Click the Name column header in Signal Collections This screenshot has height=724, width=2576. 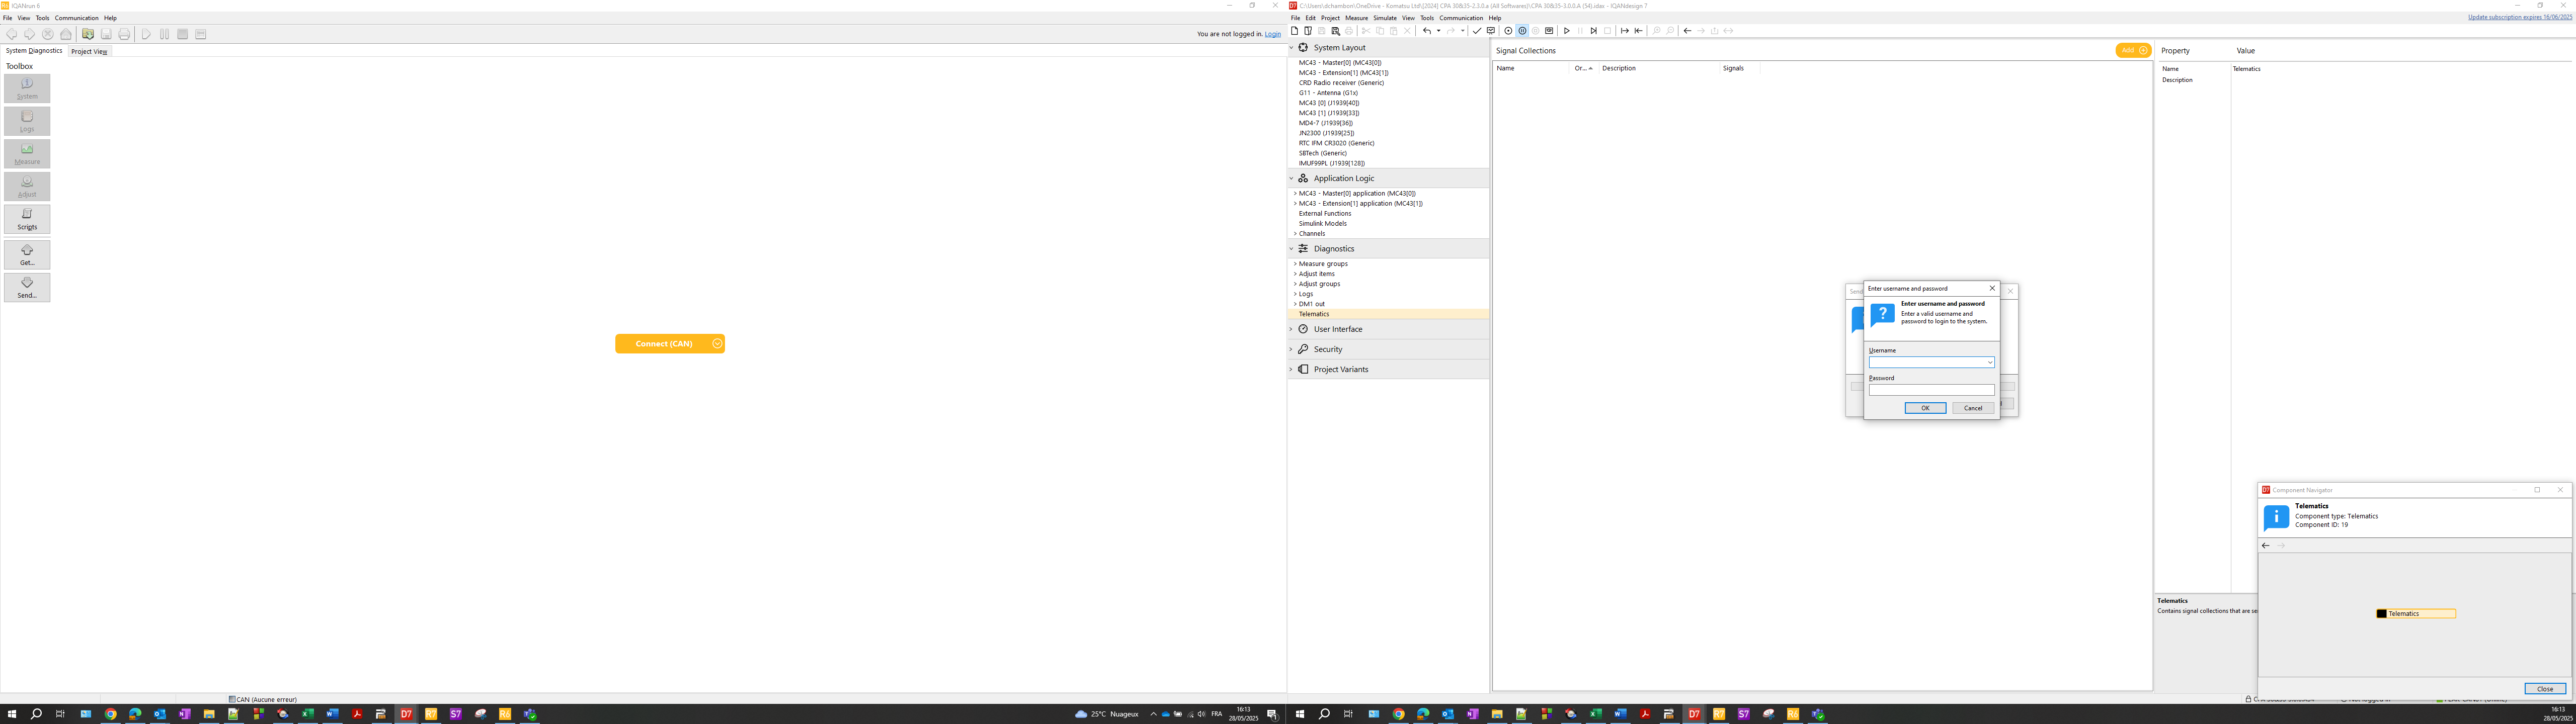click(x=1532, y=68)
